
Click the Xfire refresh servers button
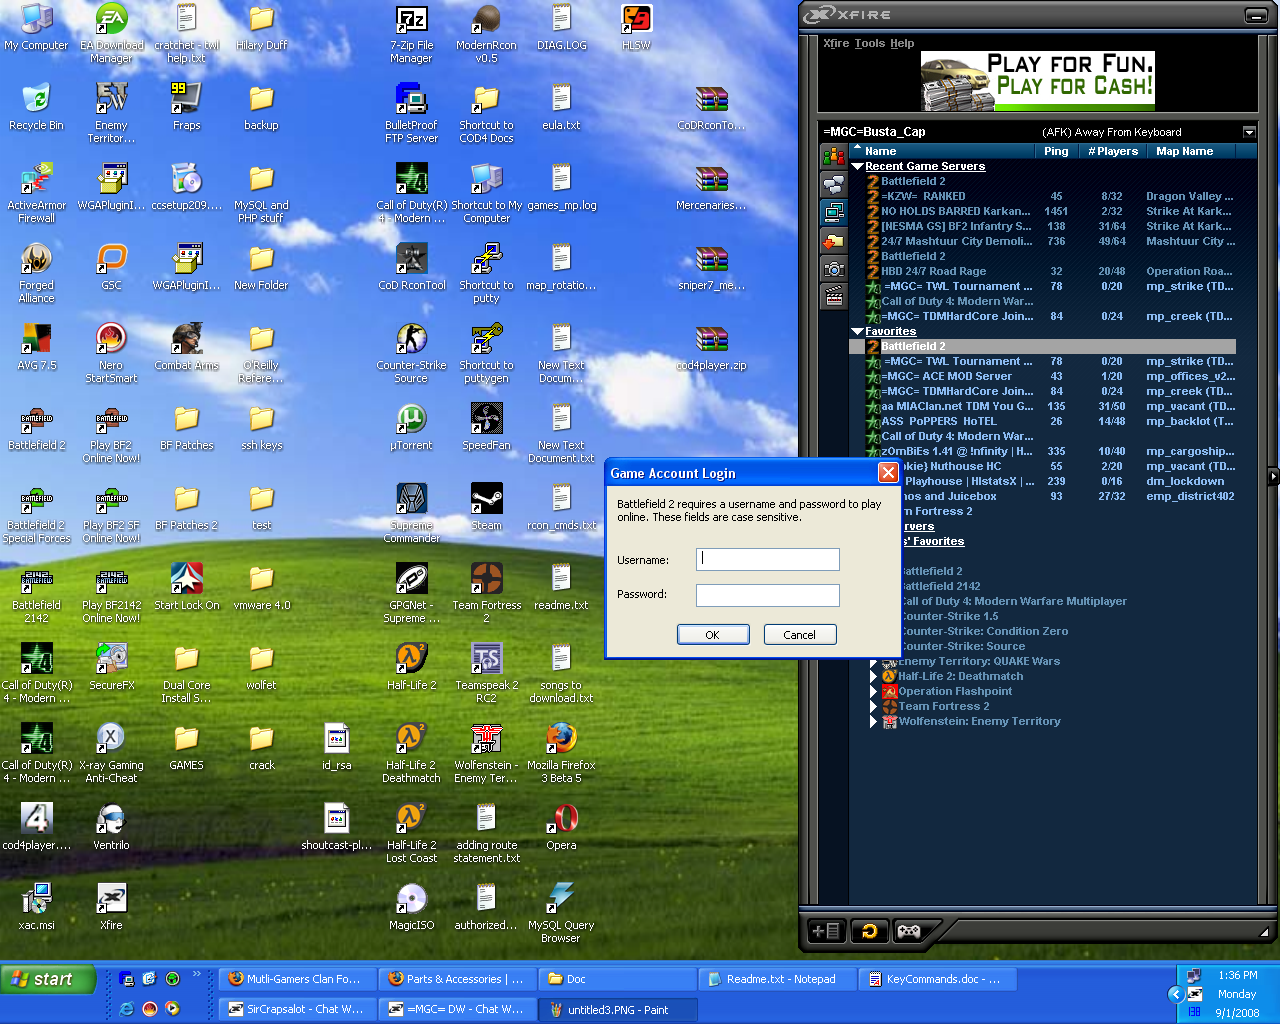(869, 931)
